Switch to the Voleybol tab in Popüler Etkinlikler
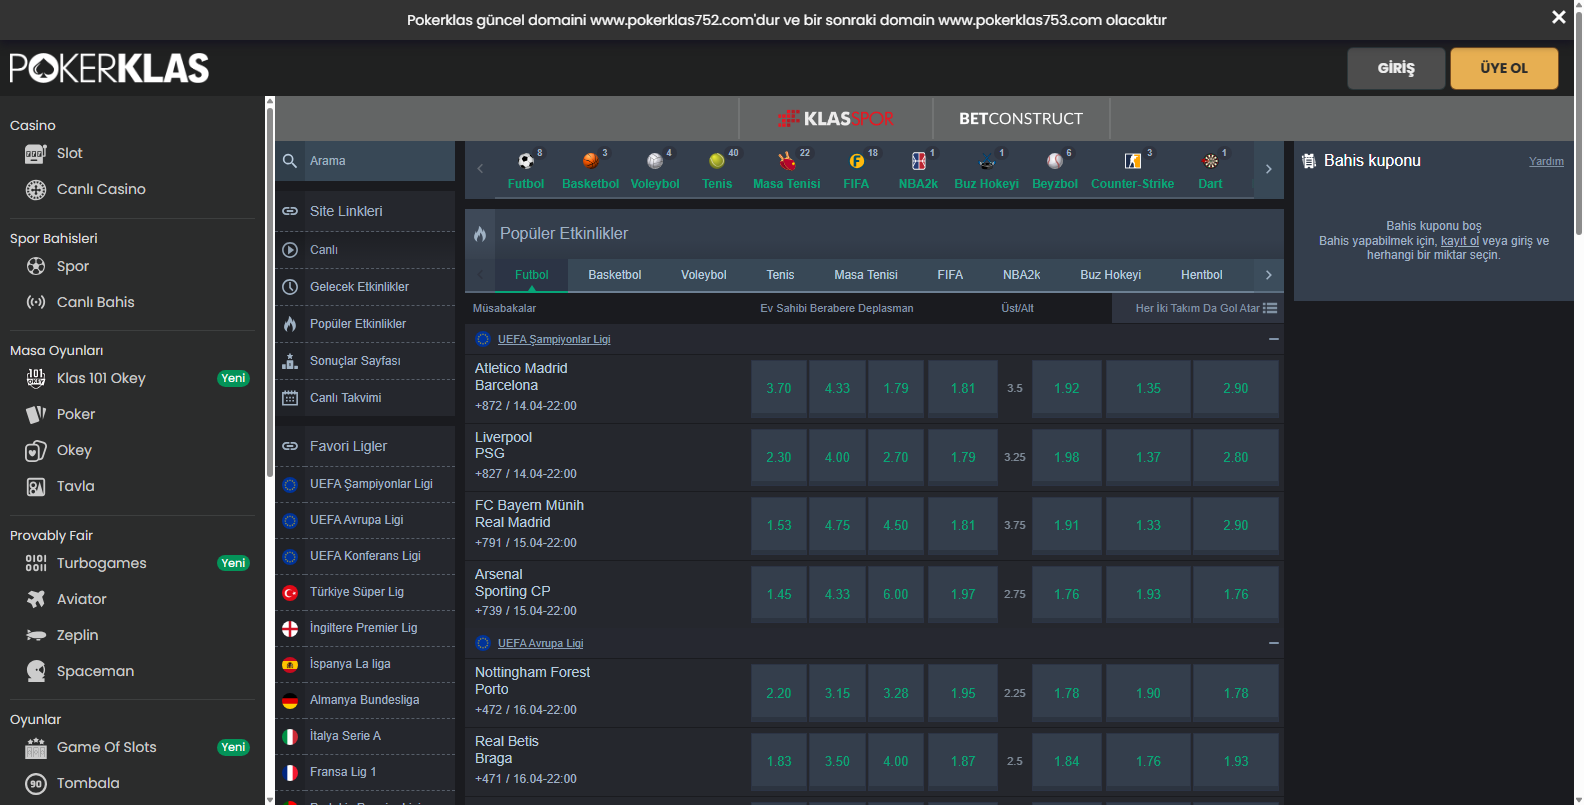Screen dimensions: 1584x805 point(704,275)
